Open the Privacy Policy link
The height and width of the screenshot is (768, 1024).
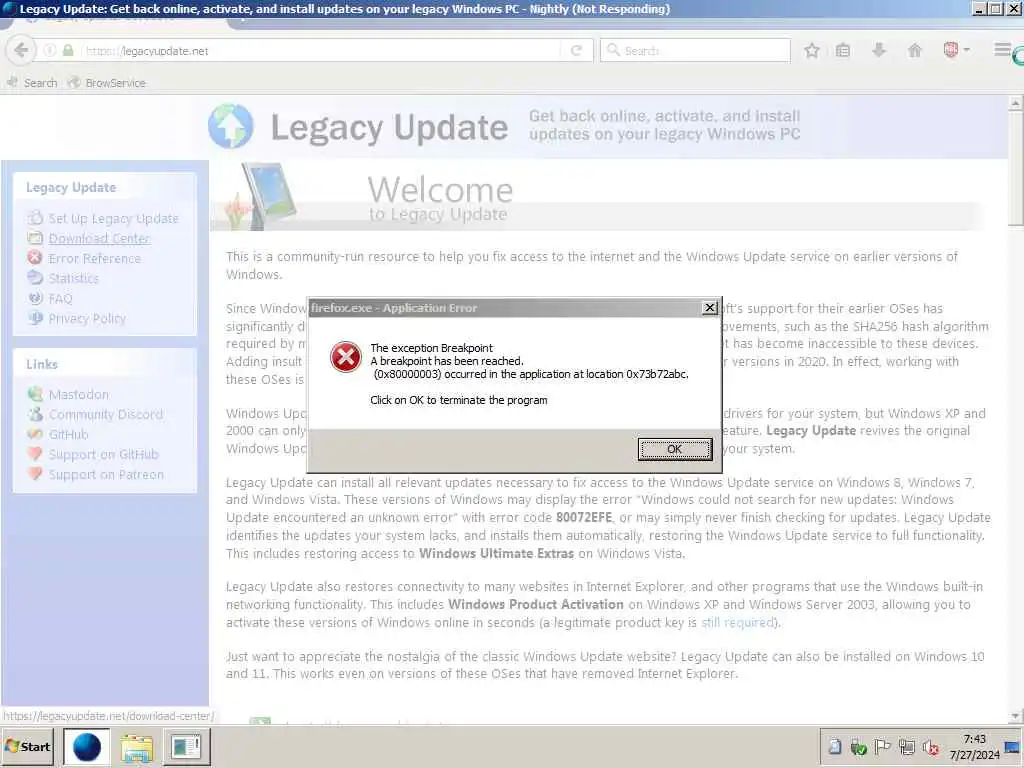point(87,319)
